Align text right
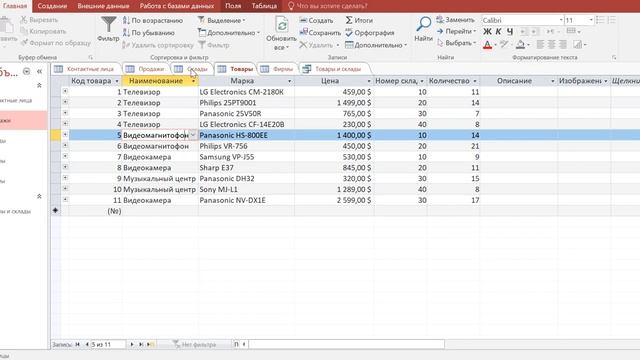640x360 pixels. click(x=563, y=44)
